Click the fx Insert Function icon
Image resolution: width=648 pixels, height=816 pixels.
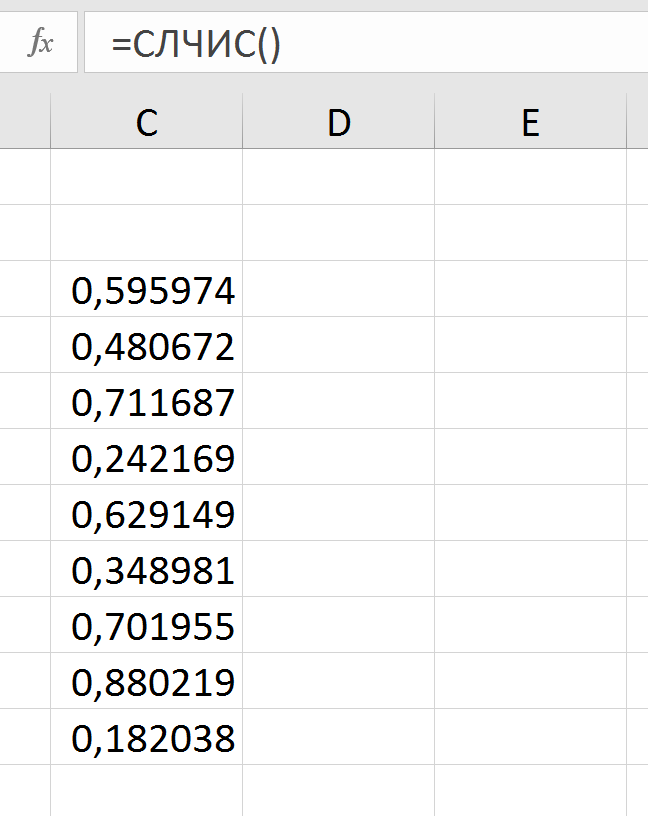coord(40,43)
